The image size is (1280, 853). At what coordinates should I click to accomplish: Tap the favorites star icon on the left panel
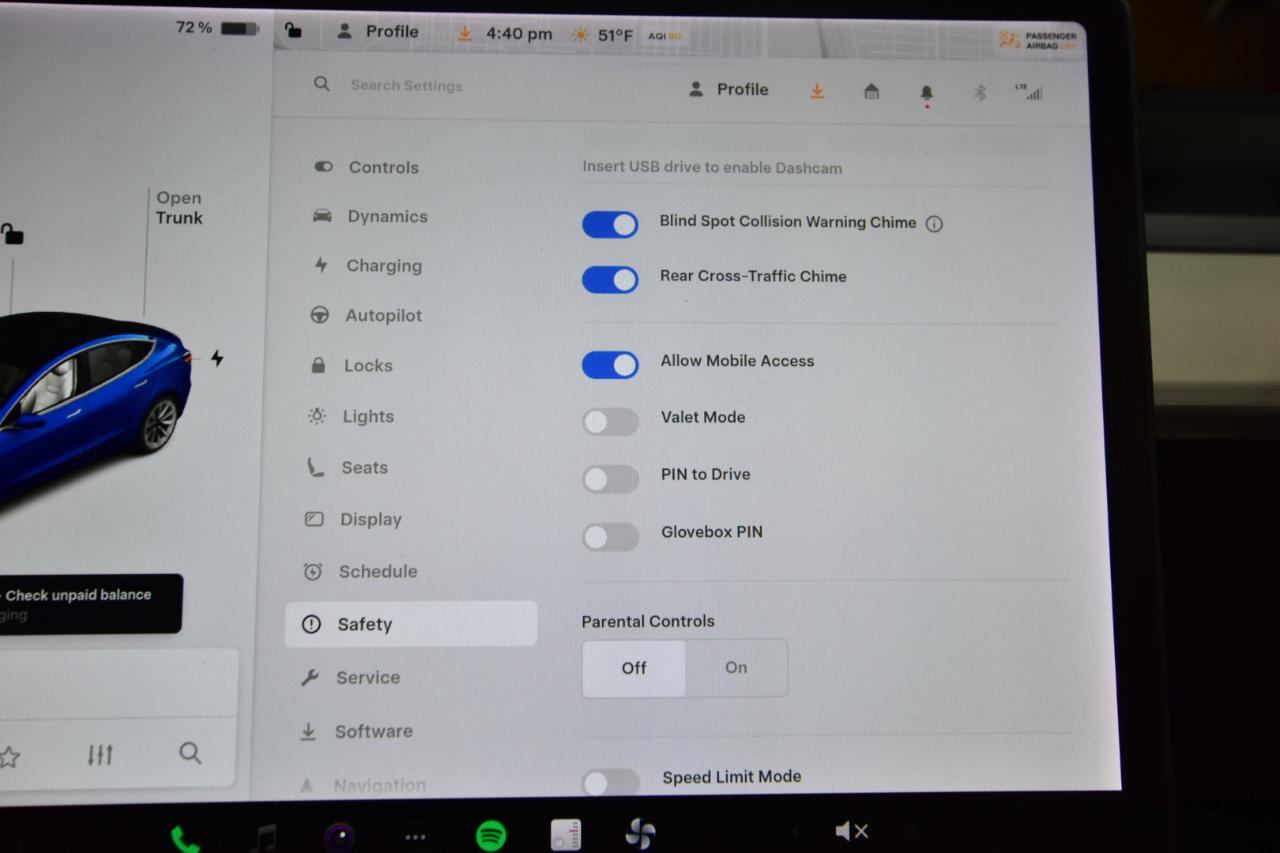[x=12, y=753]
